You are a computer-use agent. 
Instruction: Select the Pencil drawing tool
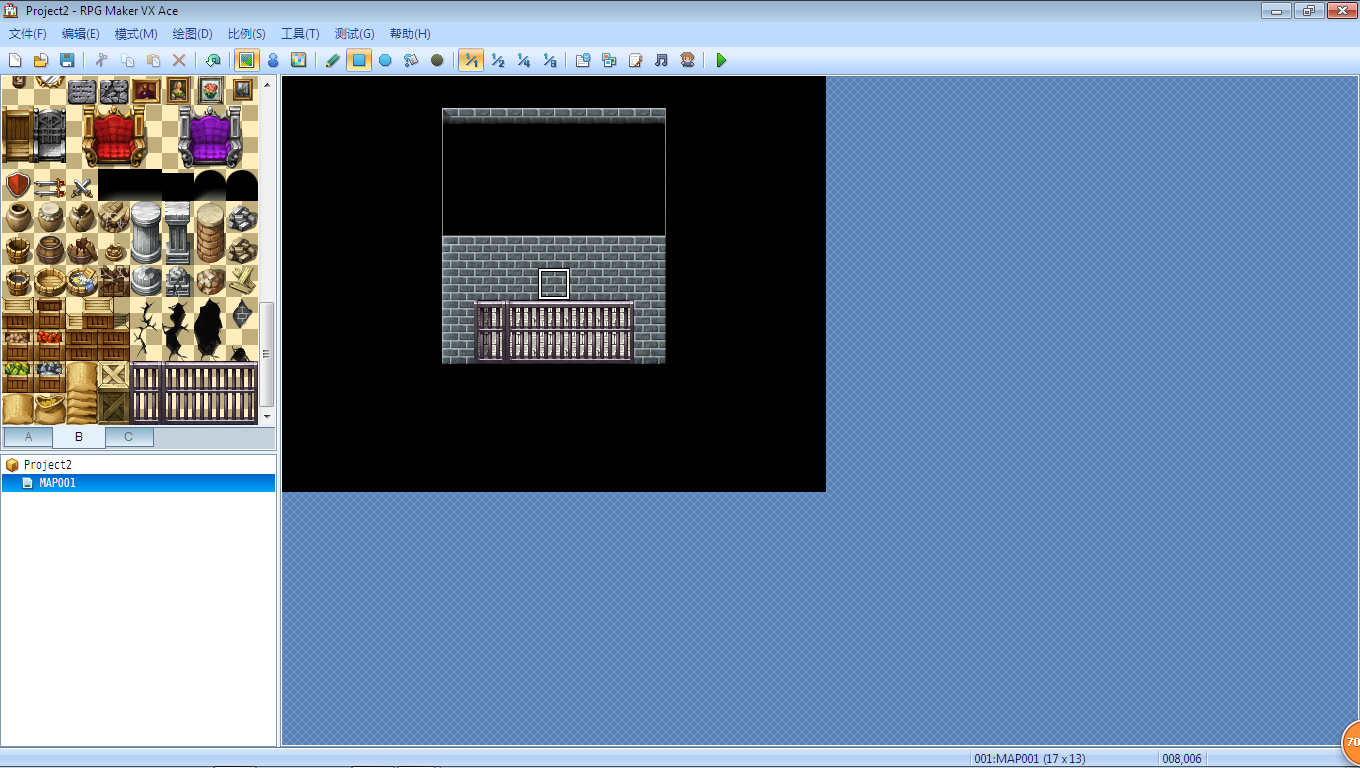coord(333,60)
